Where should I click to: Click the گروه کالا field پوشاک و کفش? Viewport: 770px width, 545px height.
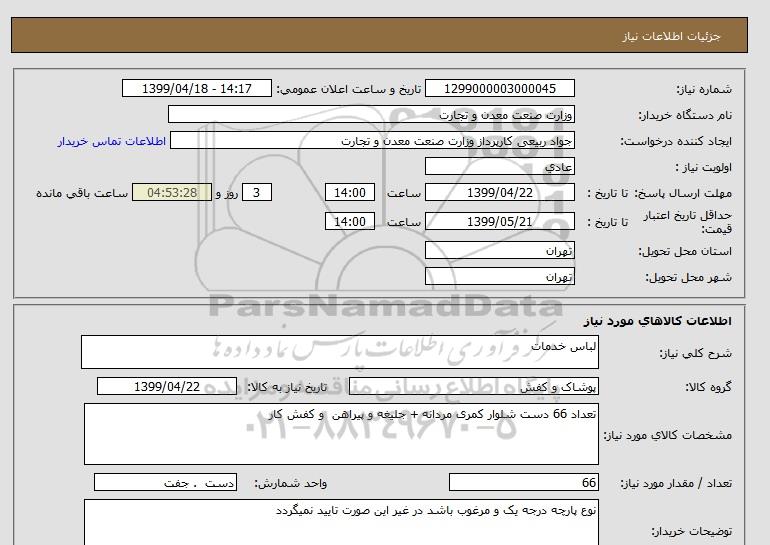tap(473, 386)
